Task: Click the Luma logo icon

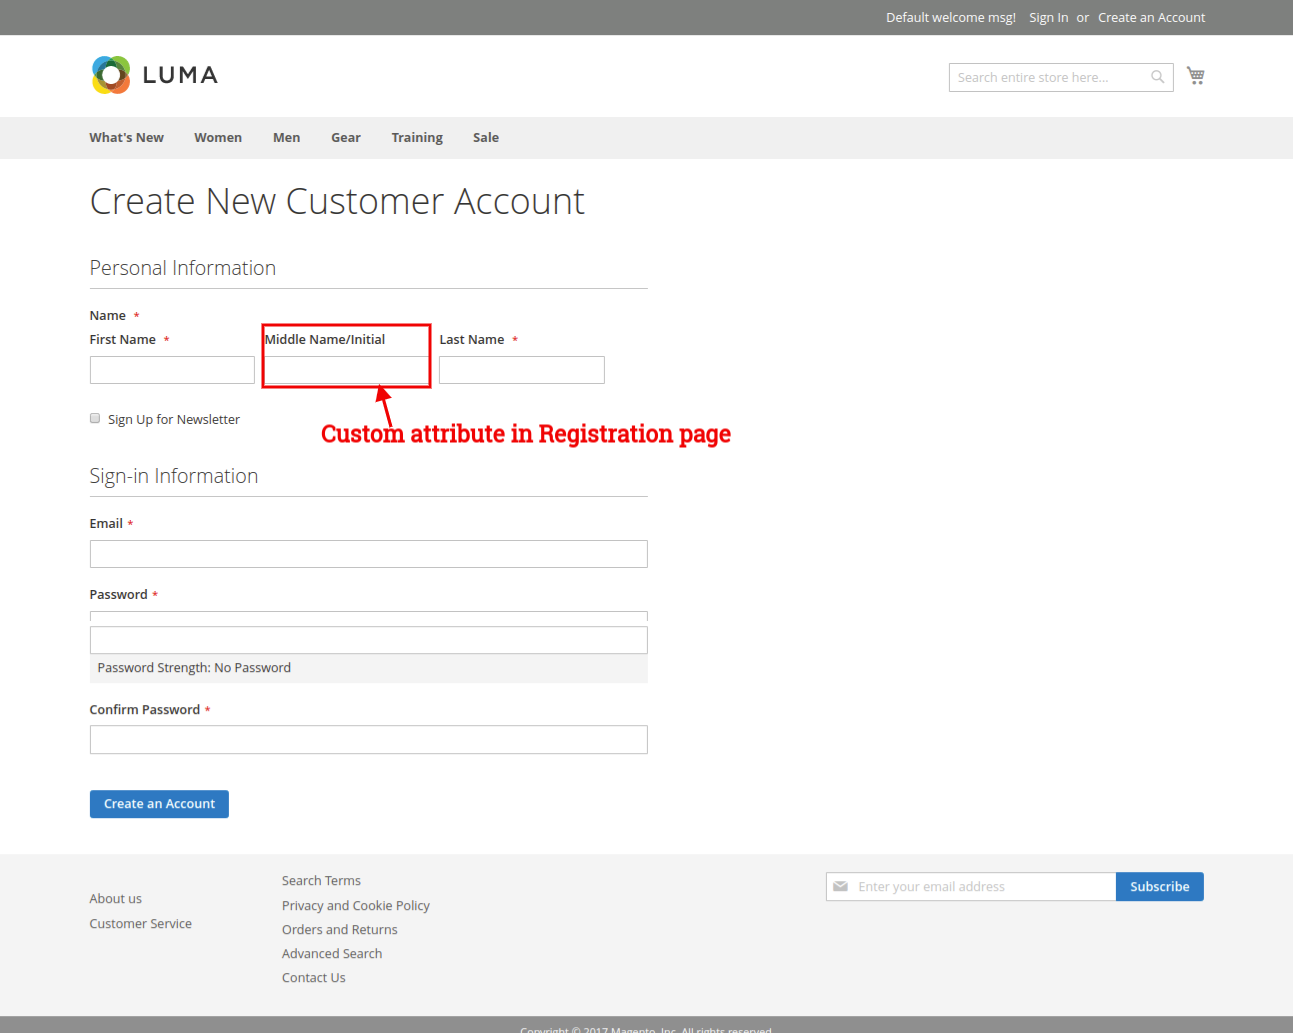Action: click(x=111, y=75)
